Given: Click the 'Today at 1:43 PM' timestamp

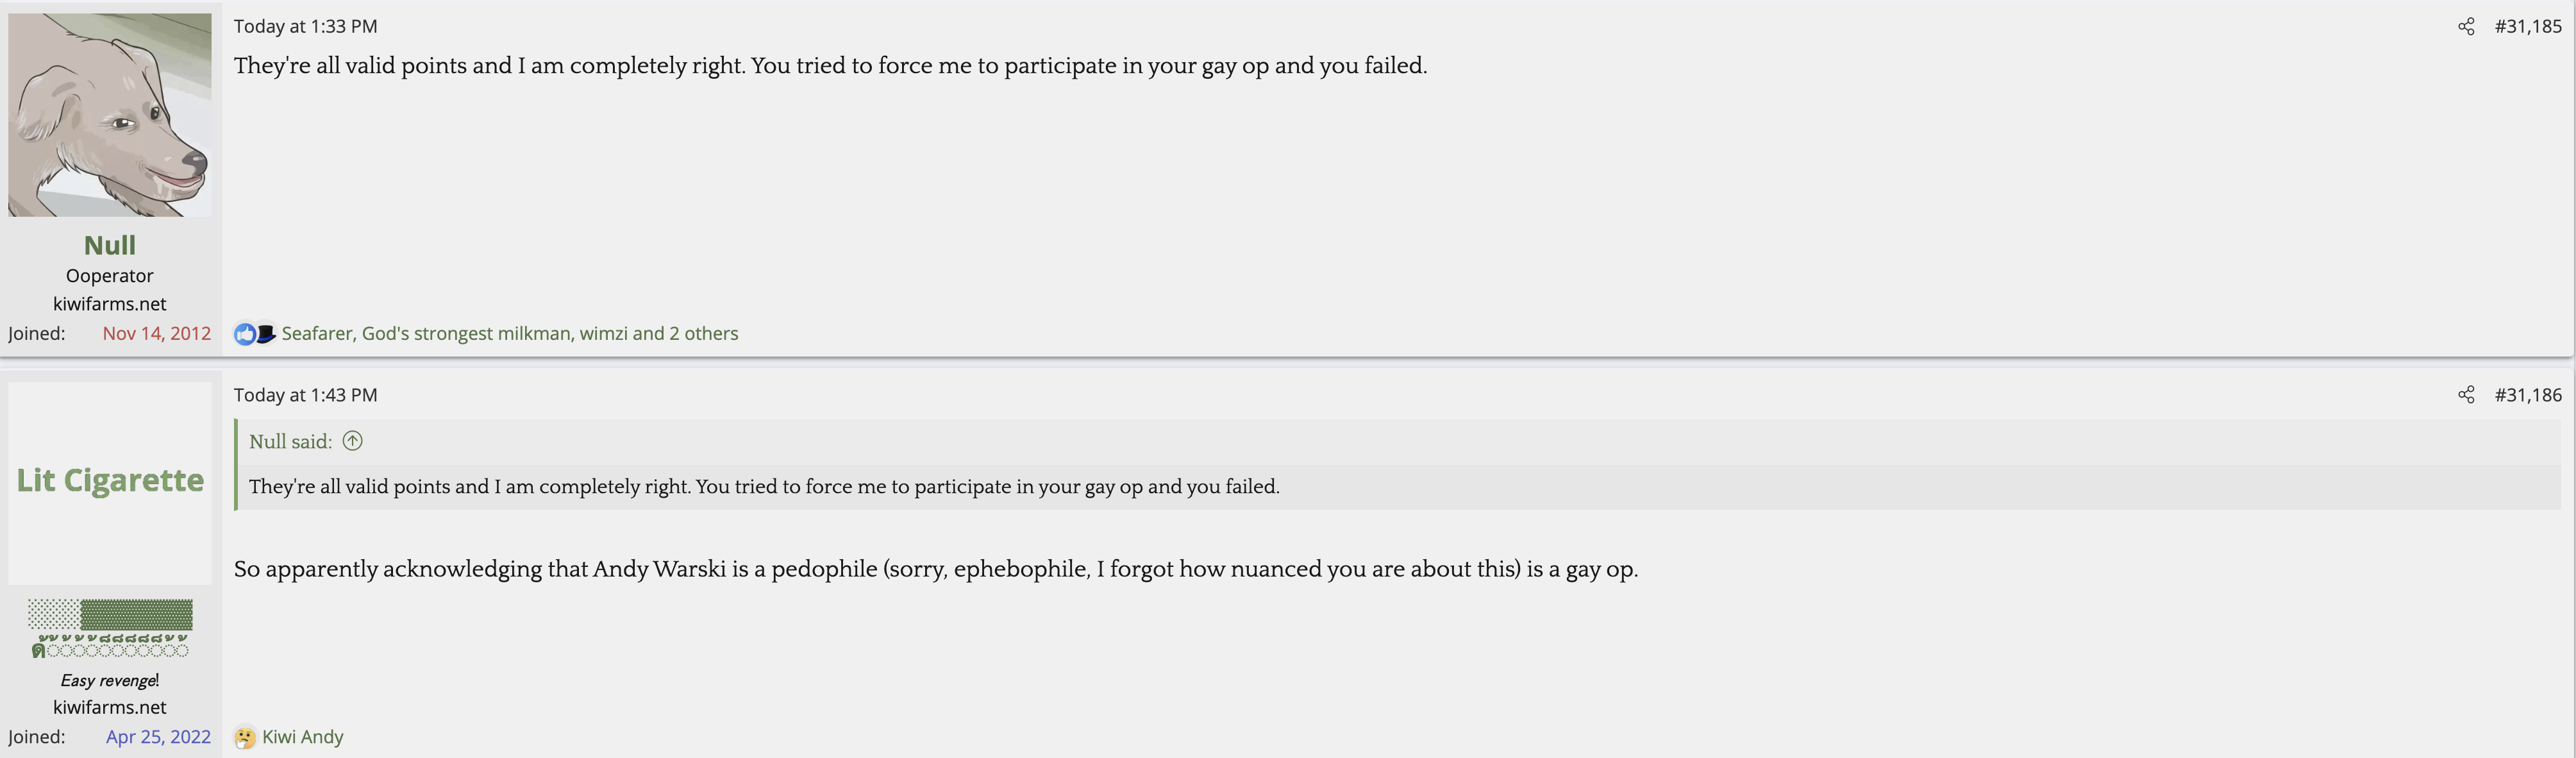Looking at the screenshot, I should [305, 395].
